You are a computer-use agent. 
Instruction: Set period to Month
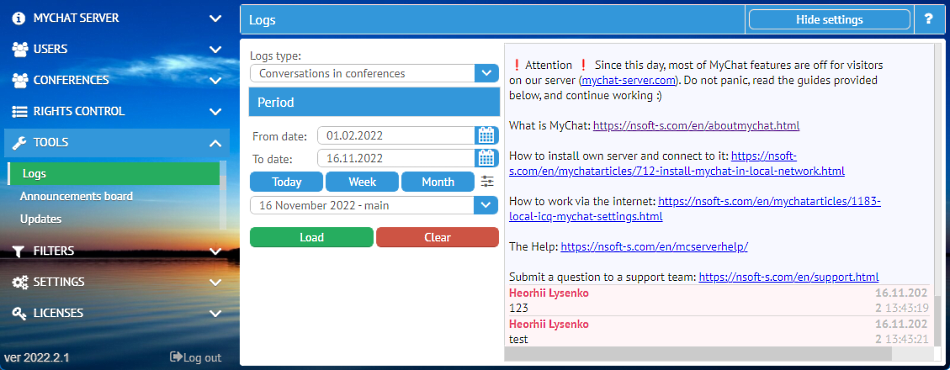[x=438, y=182]
